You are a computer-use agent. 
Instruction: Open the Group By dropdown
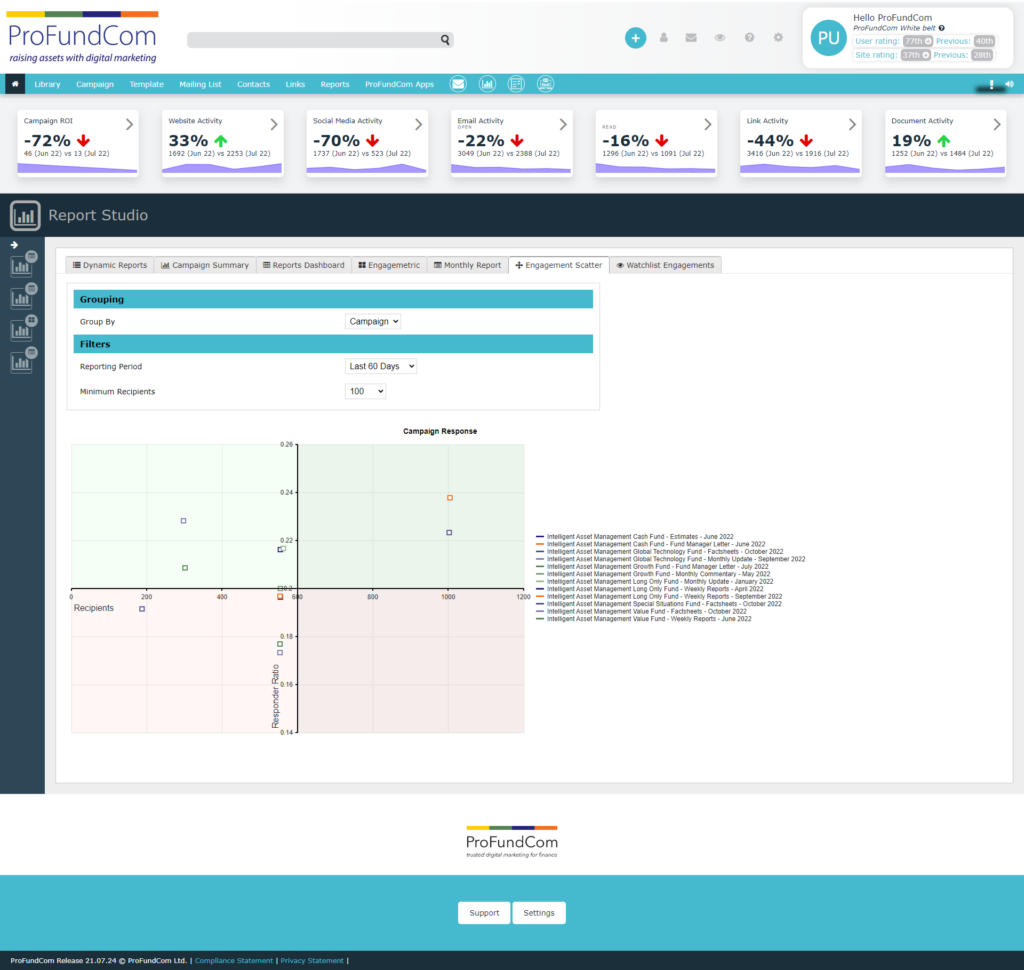373,322
